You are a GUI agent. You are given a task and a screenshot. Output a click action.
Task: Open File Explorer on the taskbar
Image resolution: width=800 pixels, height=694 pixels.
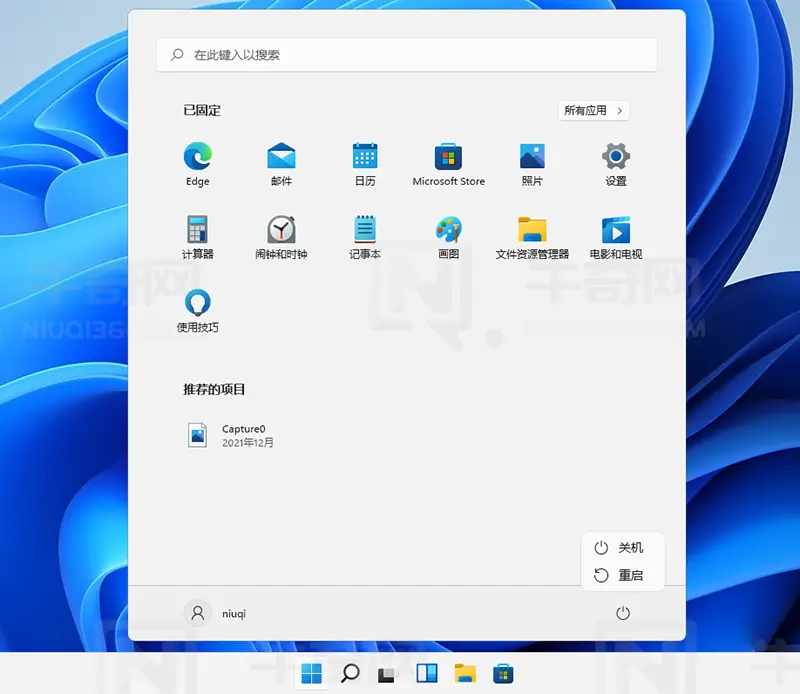(x=465, y=674)
